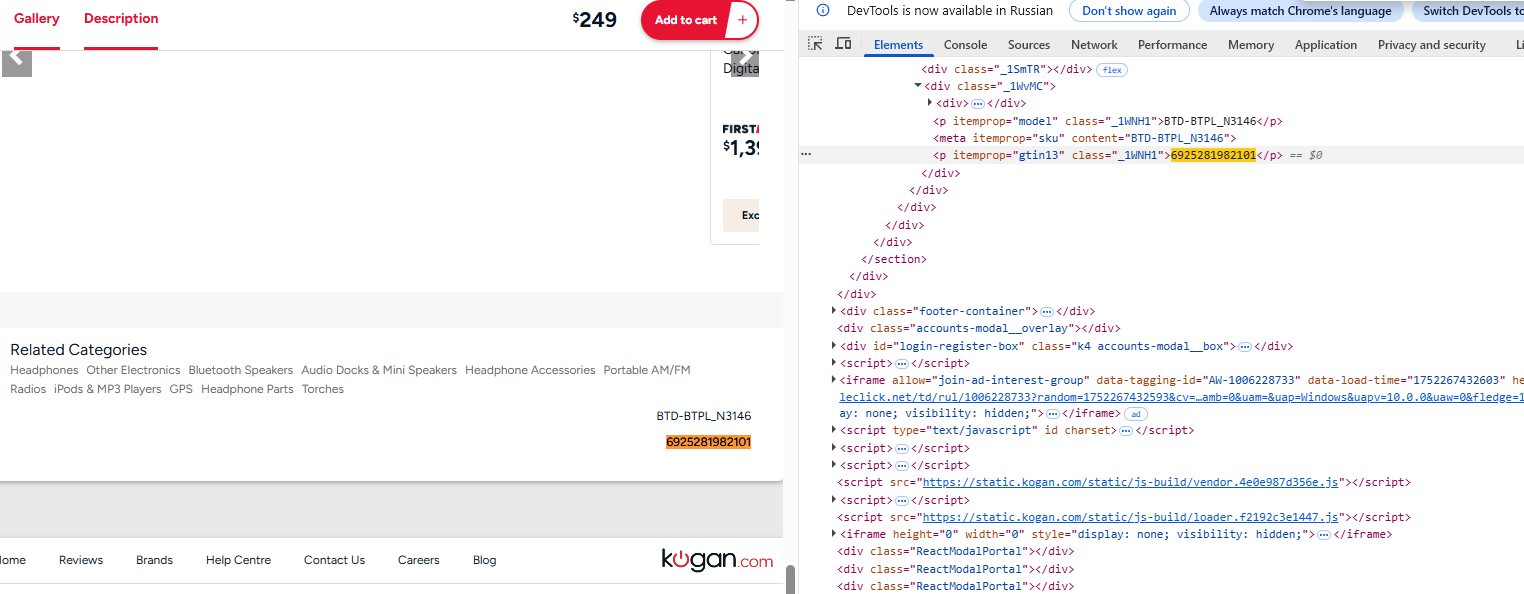The image size is (1524, 594).
Task: Expand the script node below accounts-modal box
Action: pyautogui.click(x=834, y=363)
